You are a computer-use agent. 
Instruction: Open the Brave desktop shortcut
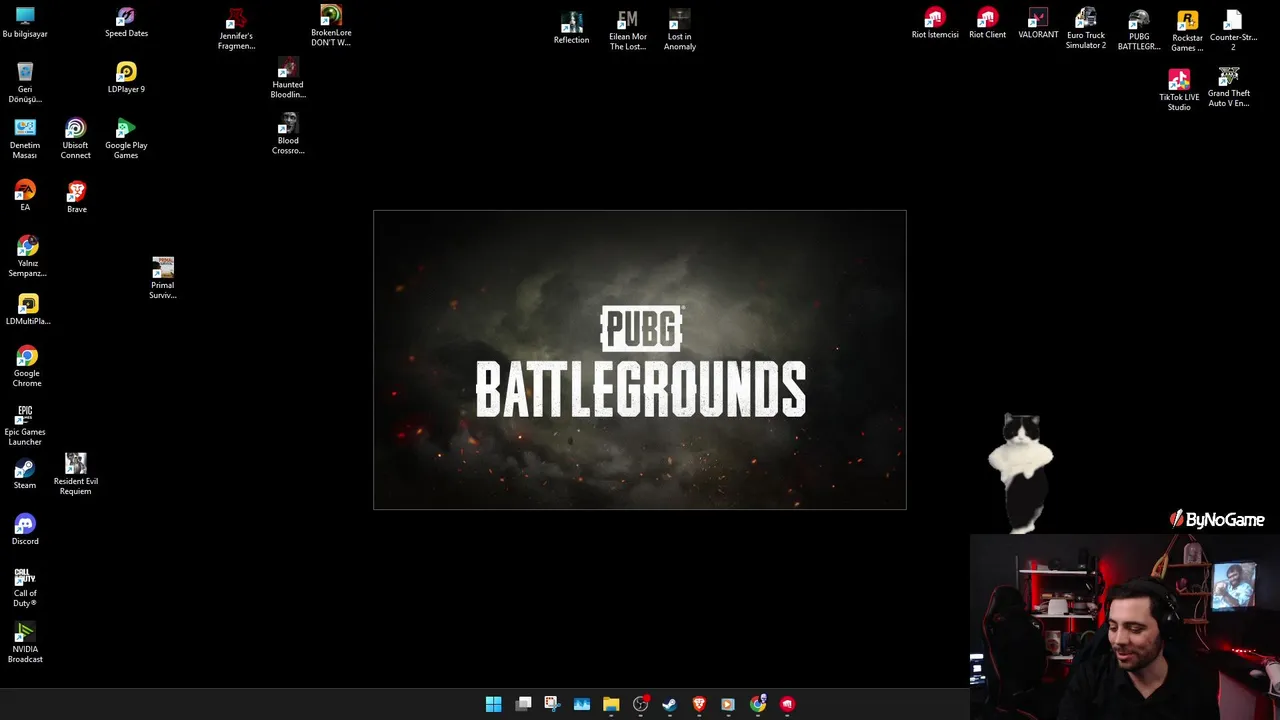click(76, 197)
